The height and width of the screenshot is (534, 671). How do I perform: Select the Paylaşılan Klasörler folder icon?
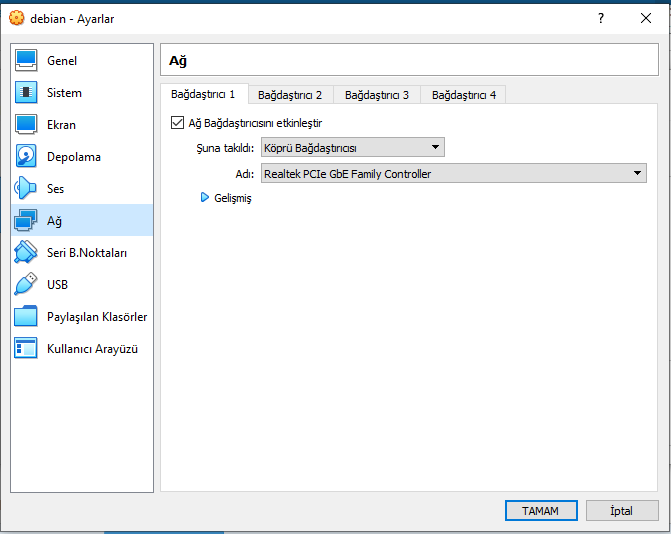tap(26, 316)
